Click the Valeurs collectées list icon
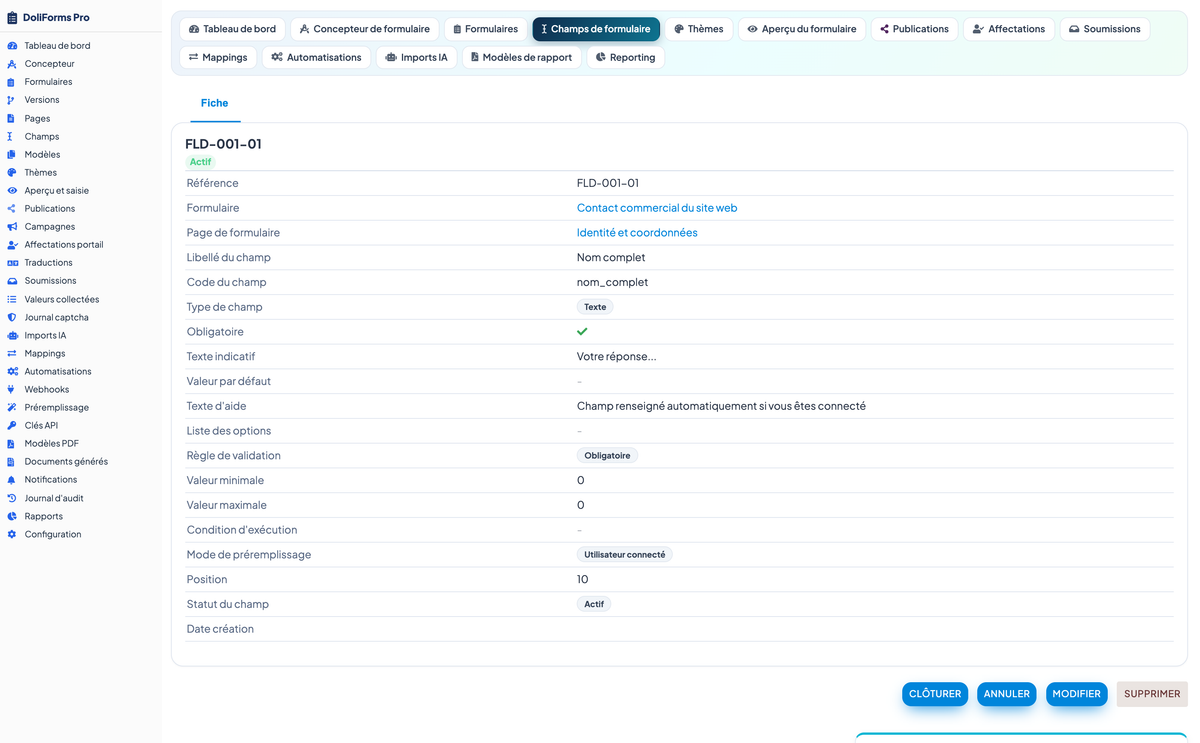This screenshot has height=743, width=1200. point(12,299)
